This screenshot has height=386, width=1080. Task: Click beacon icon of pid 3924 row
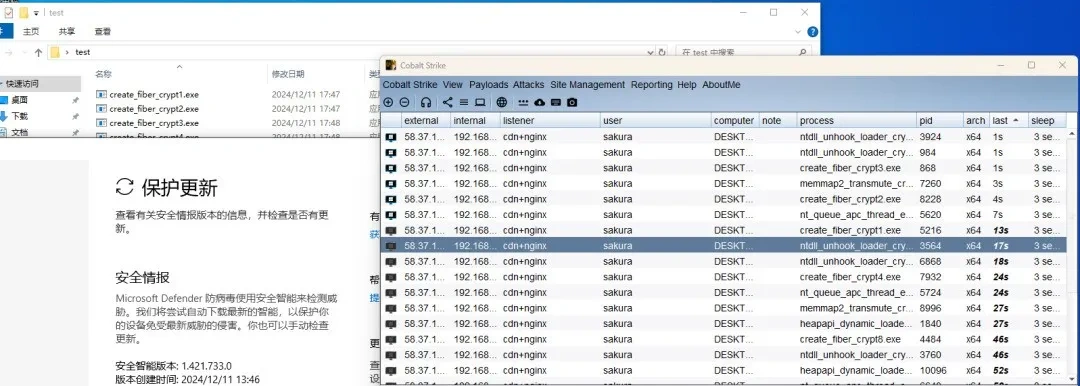click(391, 137)
